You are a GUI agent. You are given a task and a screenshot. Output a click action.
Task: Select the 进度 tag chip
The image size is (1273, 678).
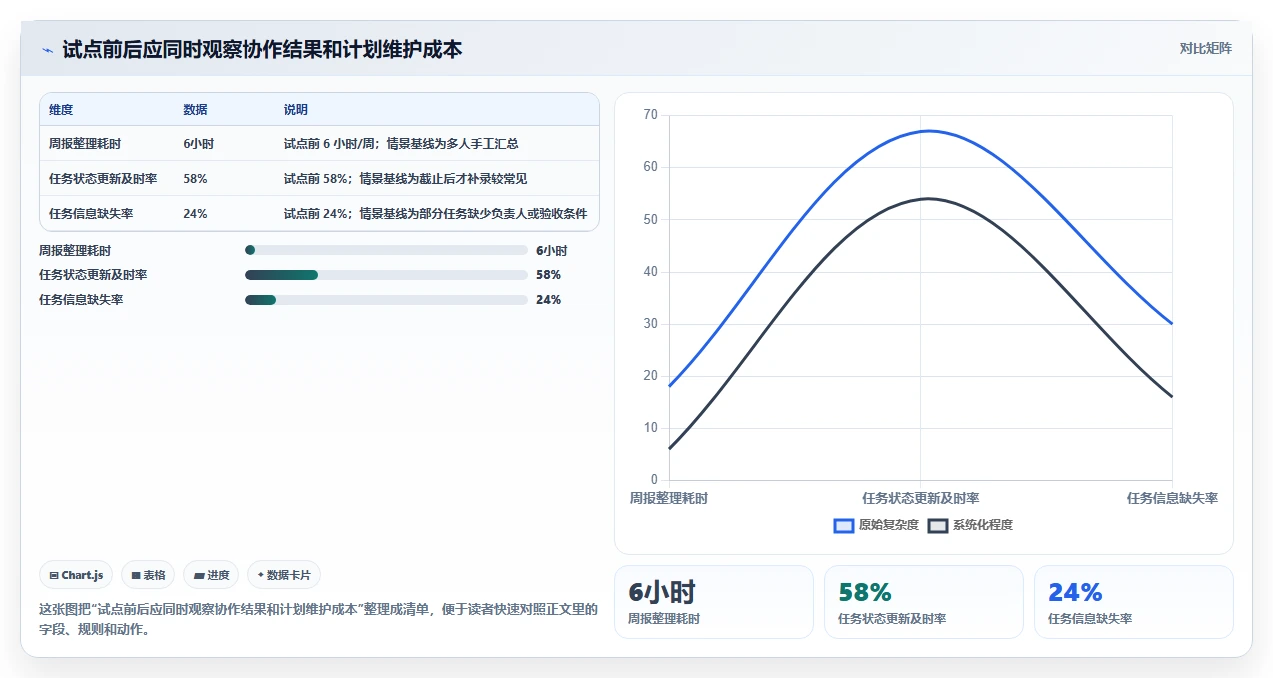point(211,575)
